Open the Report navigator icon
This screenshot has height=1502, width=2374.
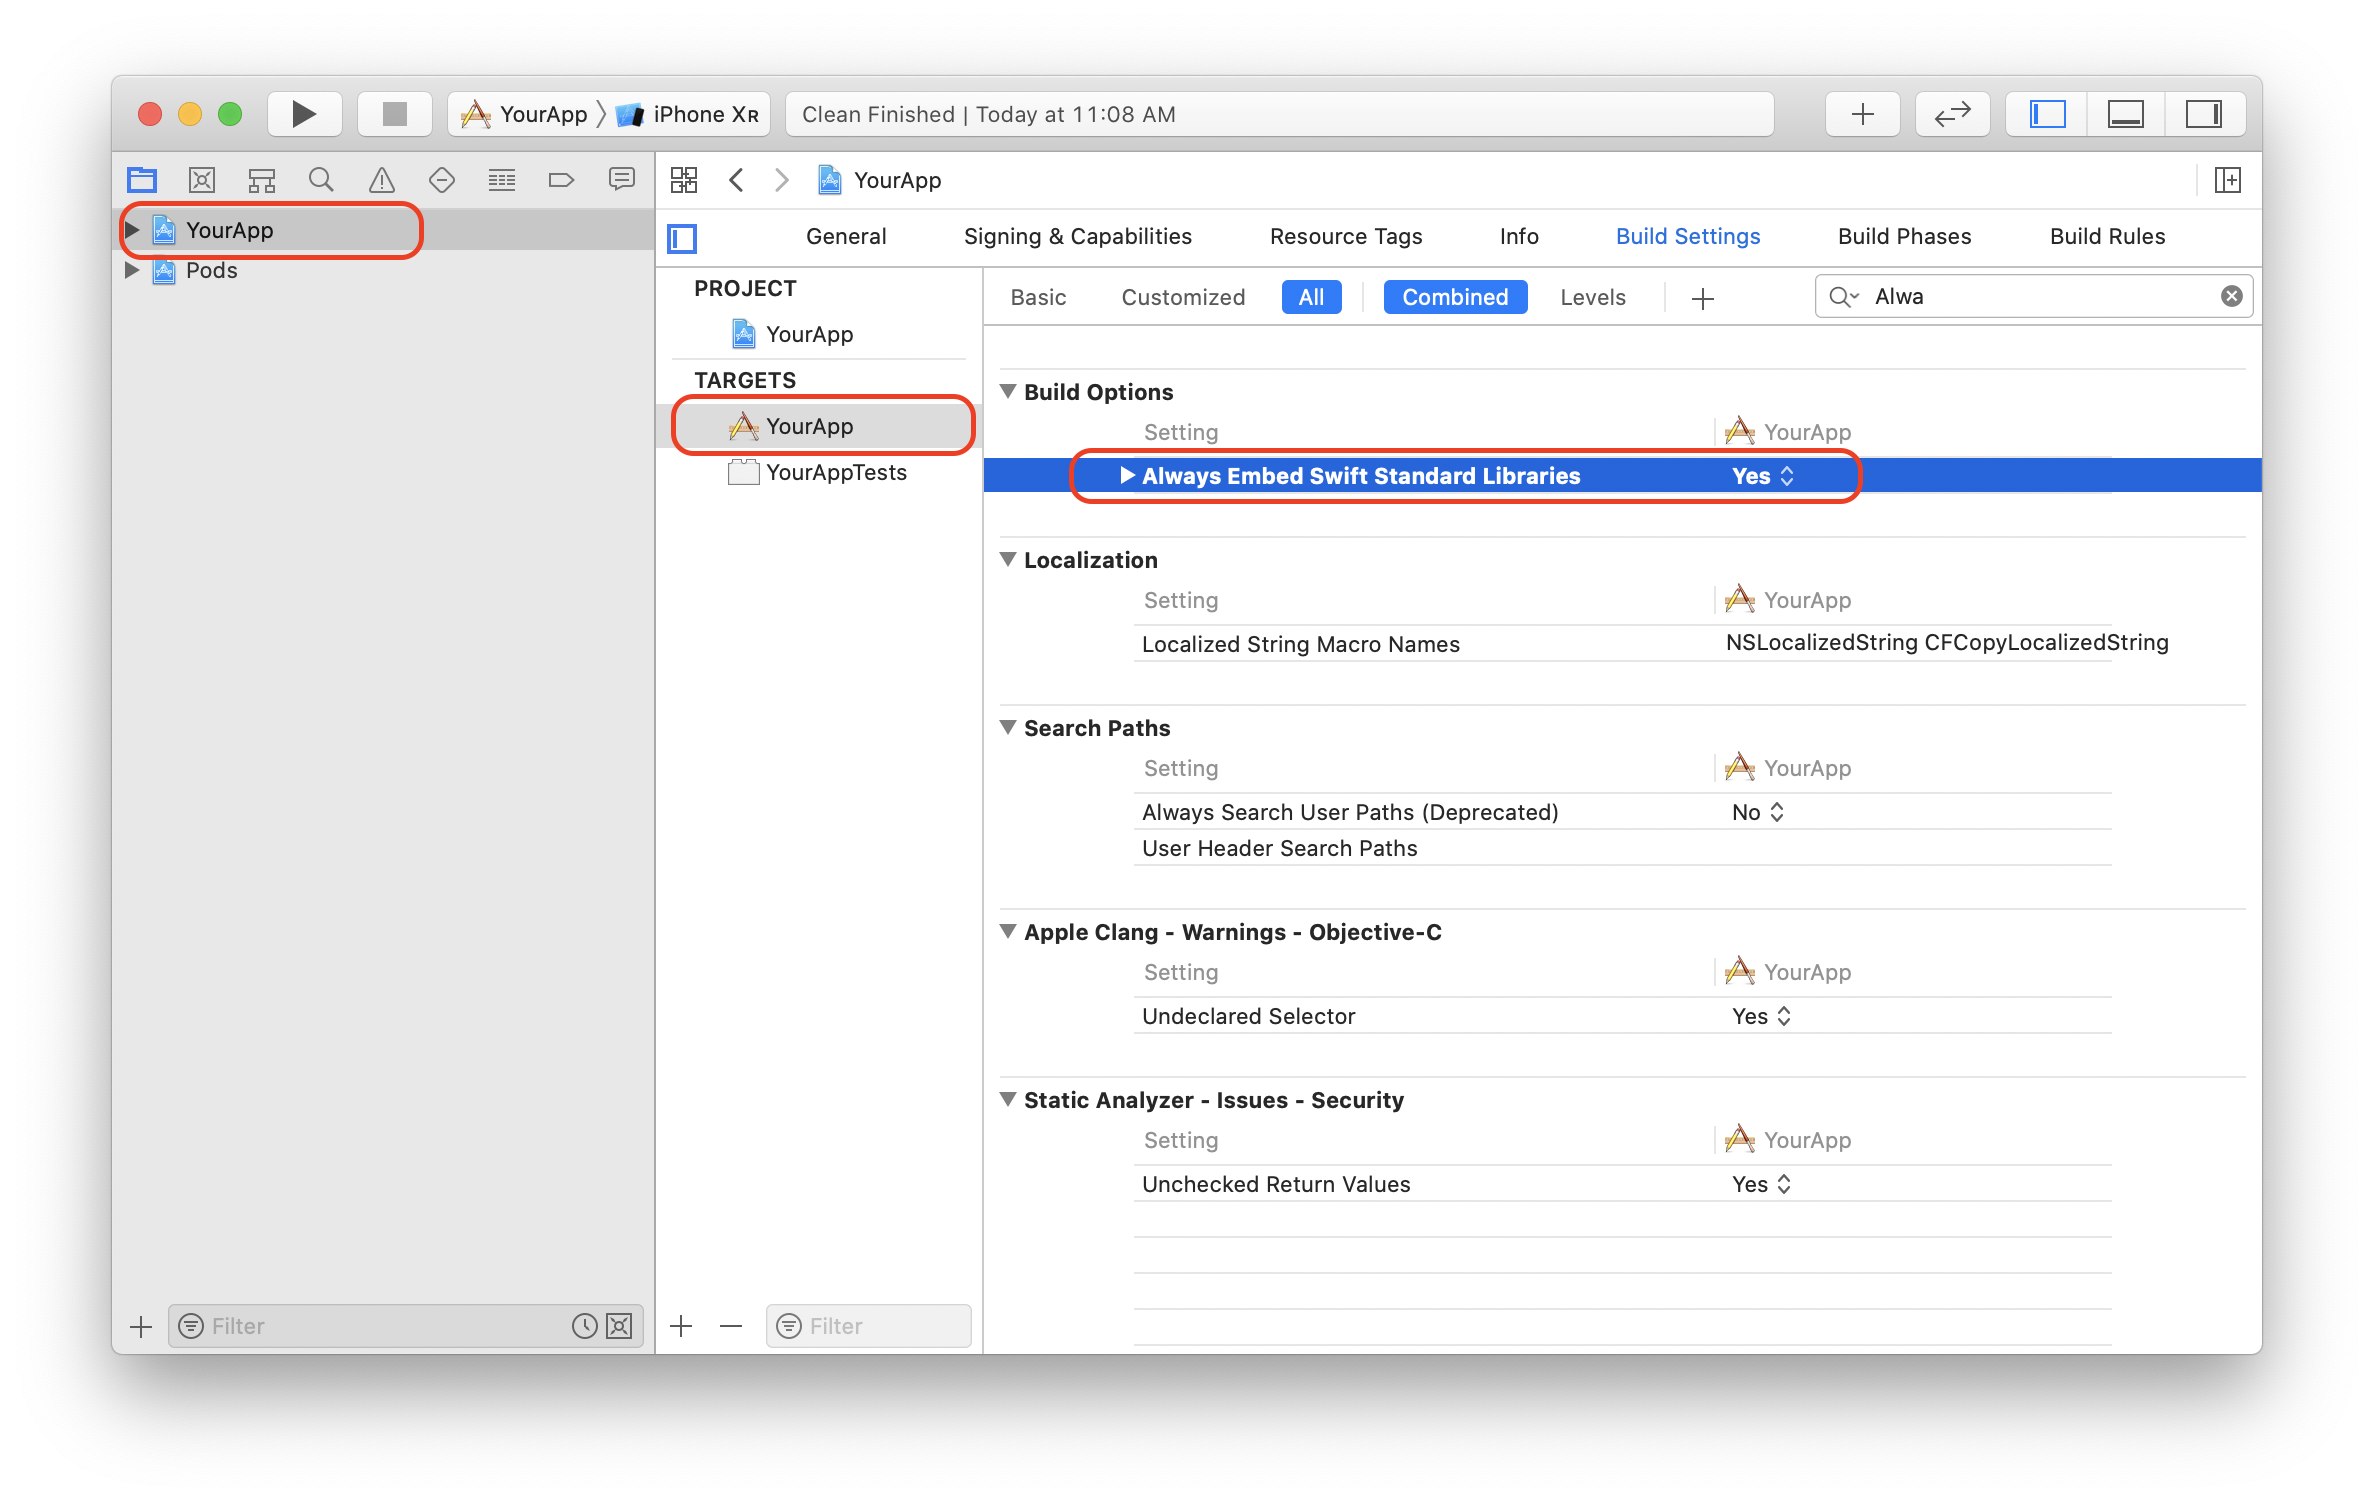click(x=622, y=180)
